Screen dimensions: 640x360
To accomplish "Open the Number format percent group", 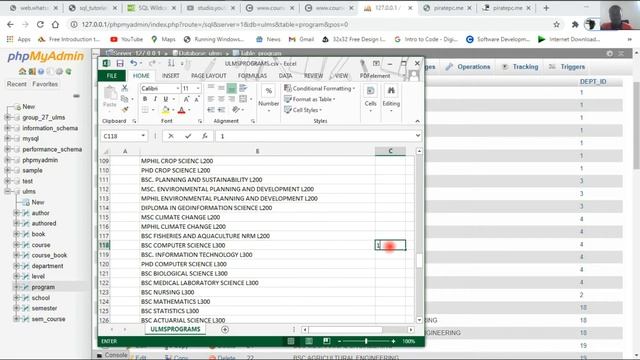I will (x=269, y=97).
